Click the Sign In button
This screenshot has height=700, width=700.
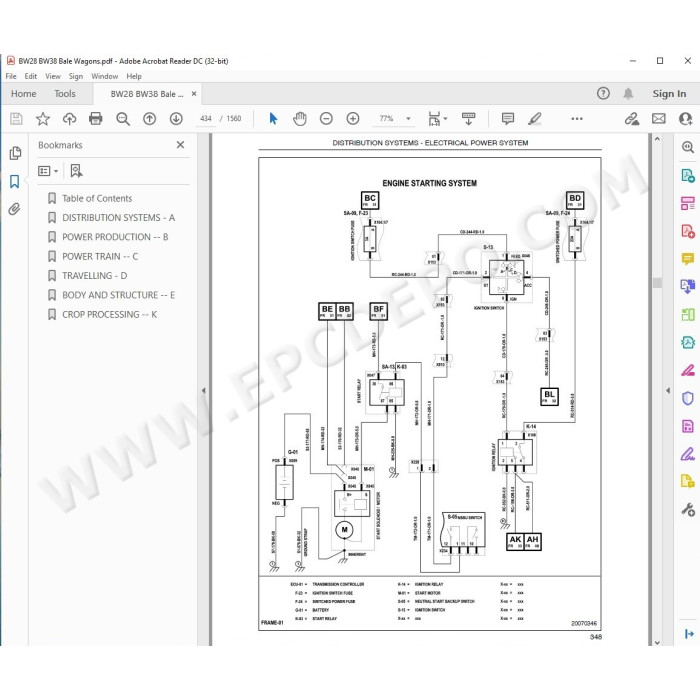pyautogui.click(x=669, y=94)
